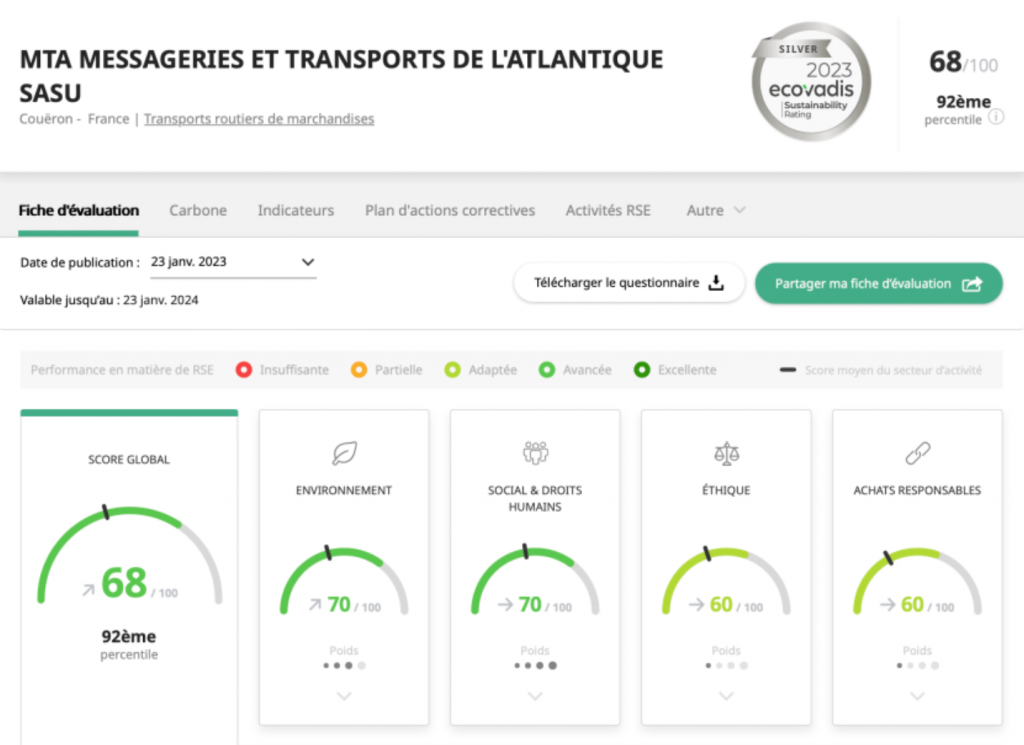Click the right arrow beside Social score 70
The height and width of the screenshot is (745, 1024).
[505, 605]
